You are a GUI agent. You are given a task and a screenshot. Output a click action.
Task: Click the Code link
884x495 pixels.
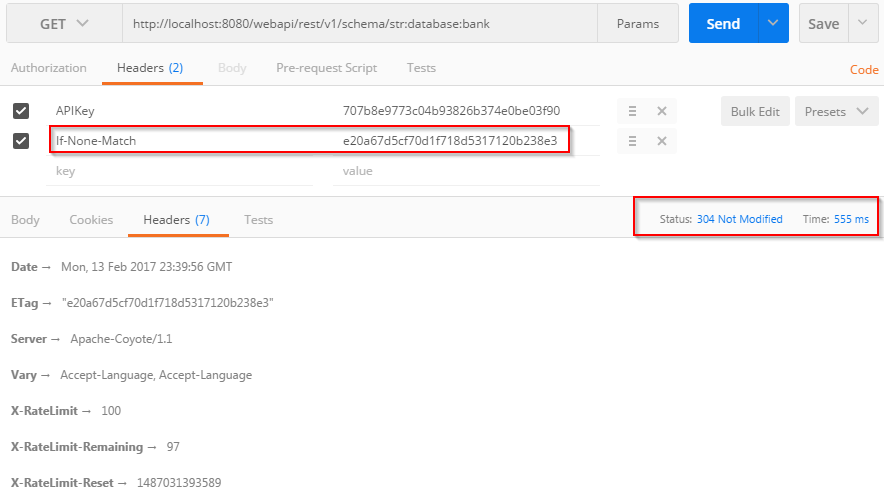click(x=863, y=70)
